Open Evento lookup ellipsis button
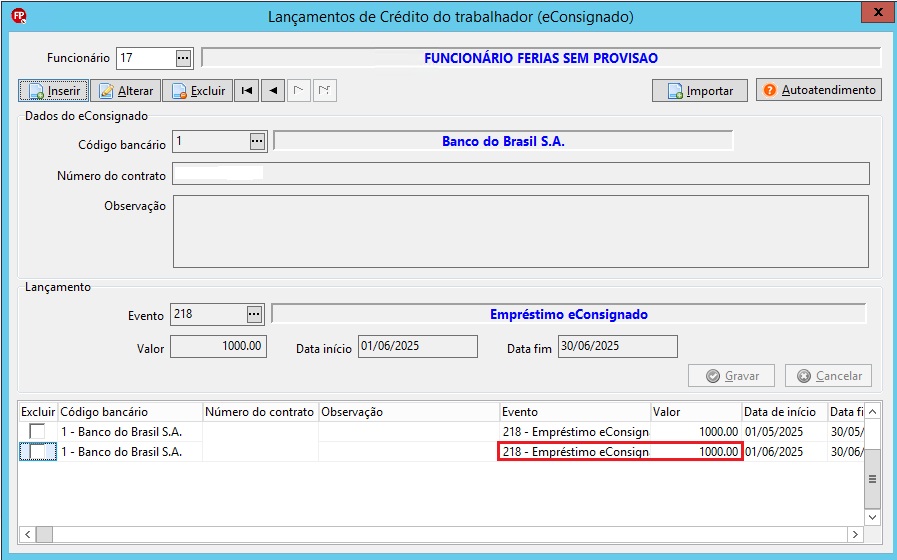Viewport: 897px width, 560px height. click(254, 314)
